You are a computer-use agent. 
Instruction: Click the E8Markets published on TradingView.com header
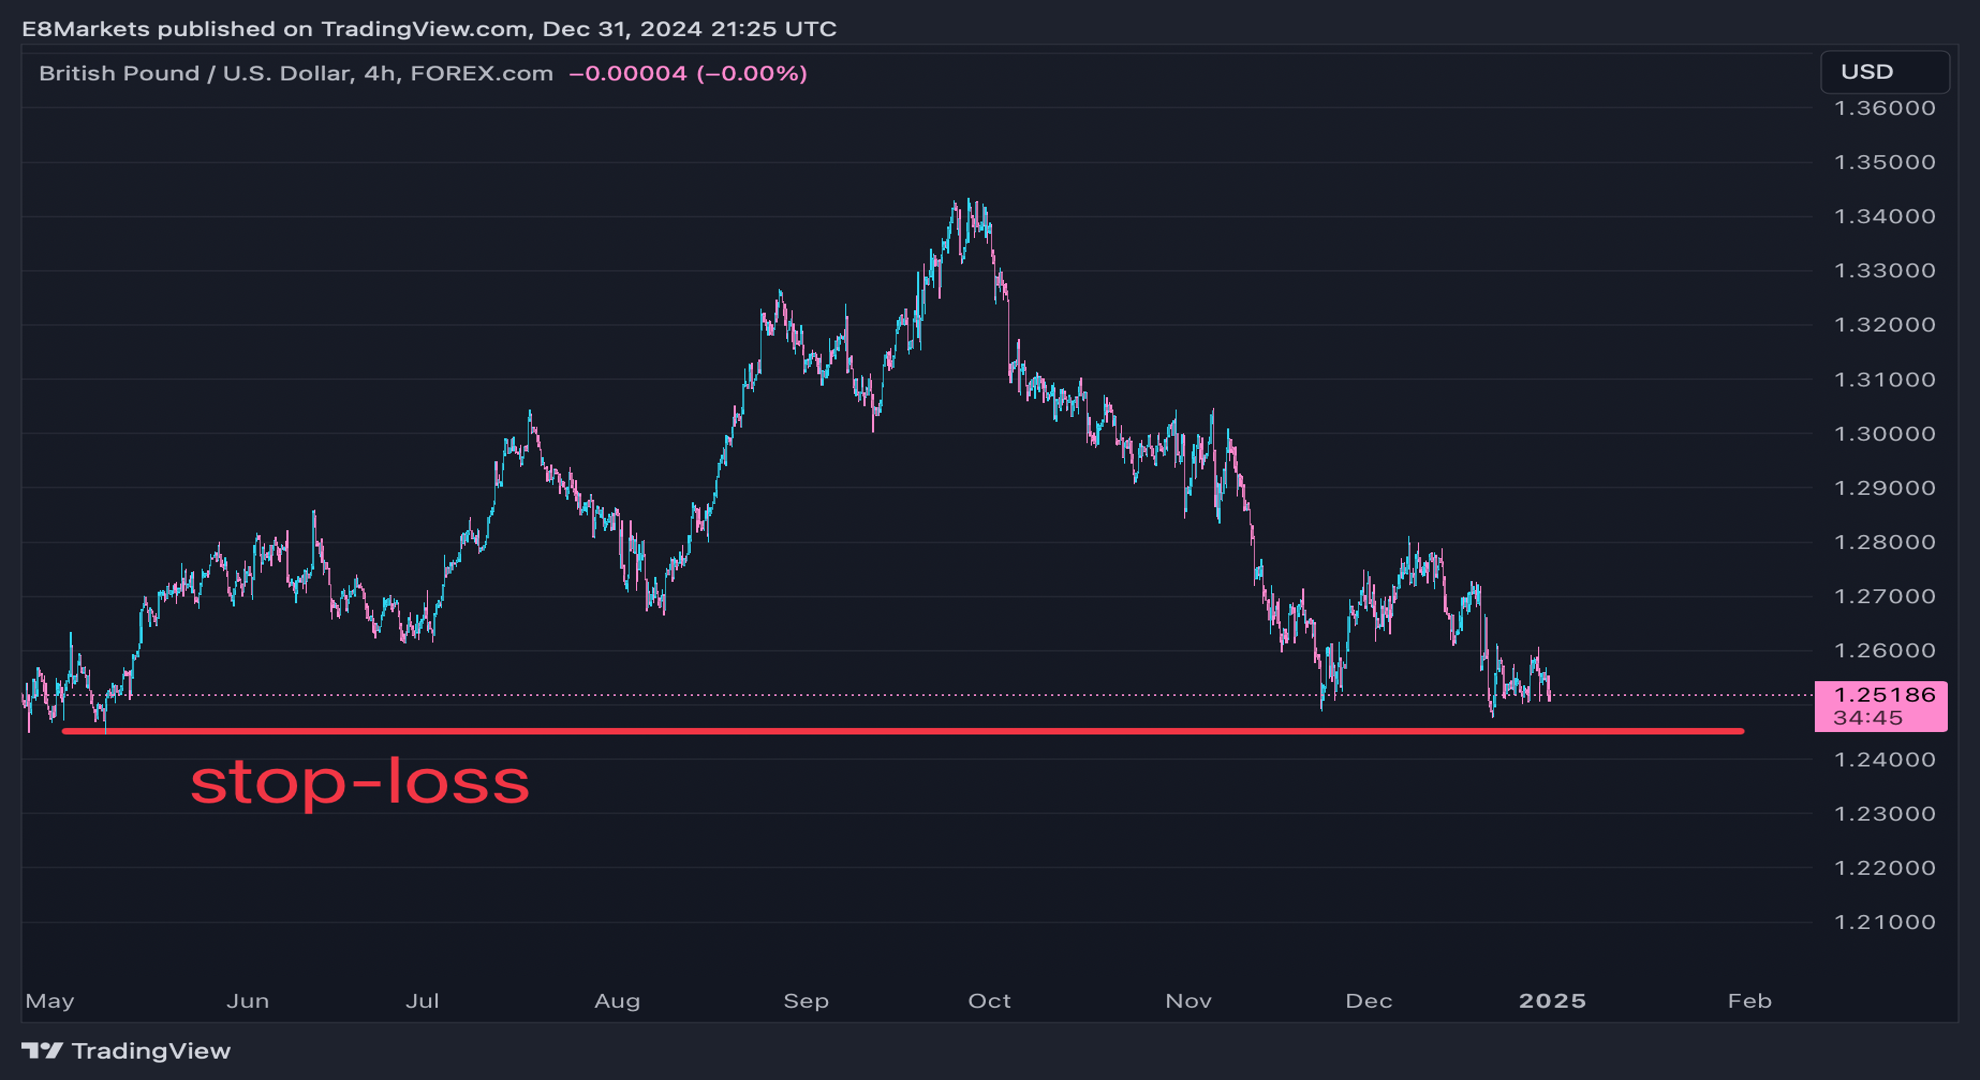coord(429,29)
